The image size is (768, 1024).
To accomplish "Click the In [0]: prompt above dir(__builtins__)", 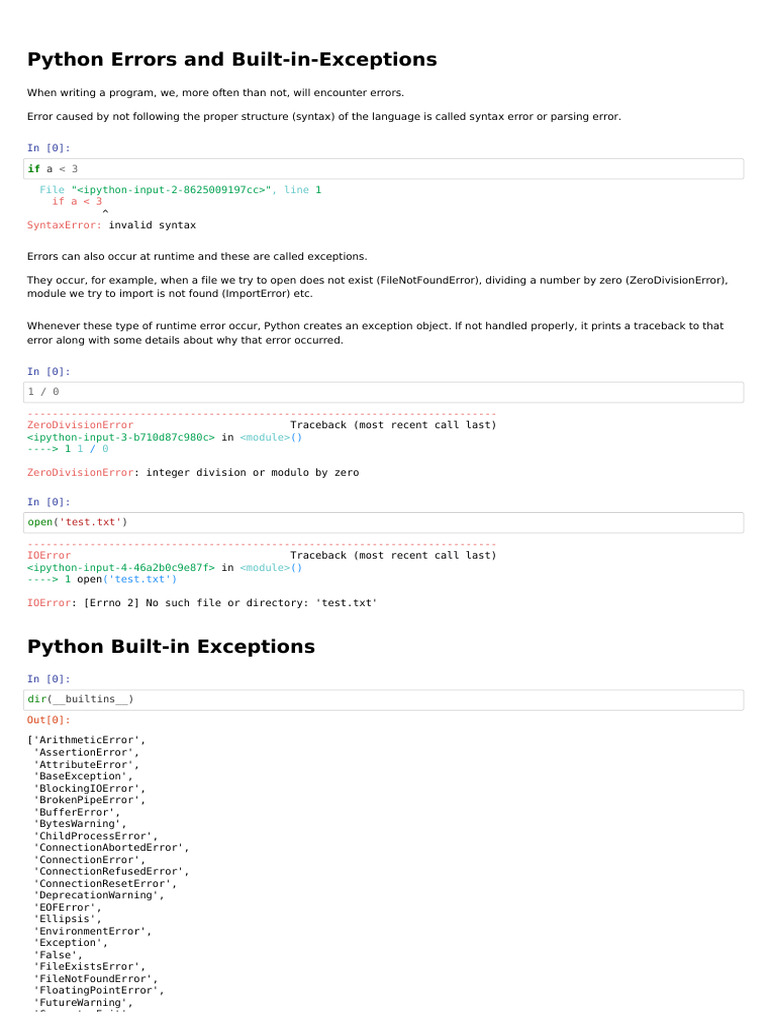I will (x=49, y=679).
